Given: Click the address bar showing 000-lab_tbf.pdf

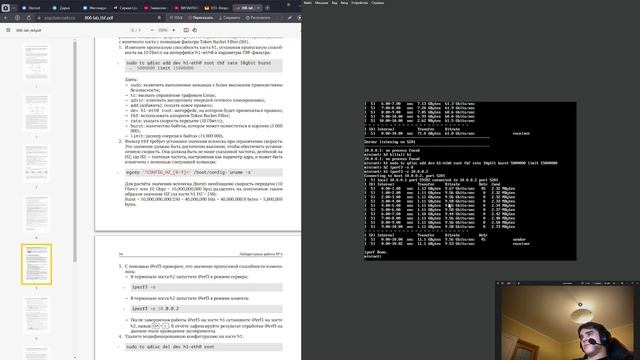Looking at the screenshot, I should click(98, 18).
